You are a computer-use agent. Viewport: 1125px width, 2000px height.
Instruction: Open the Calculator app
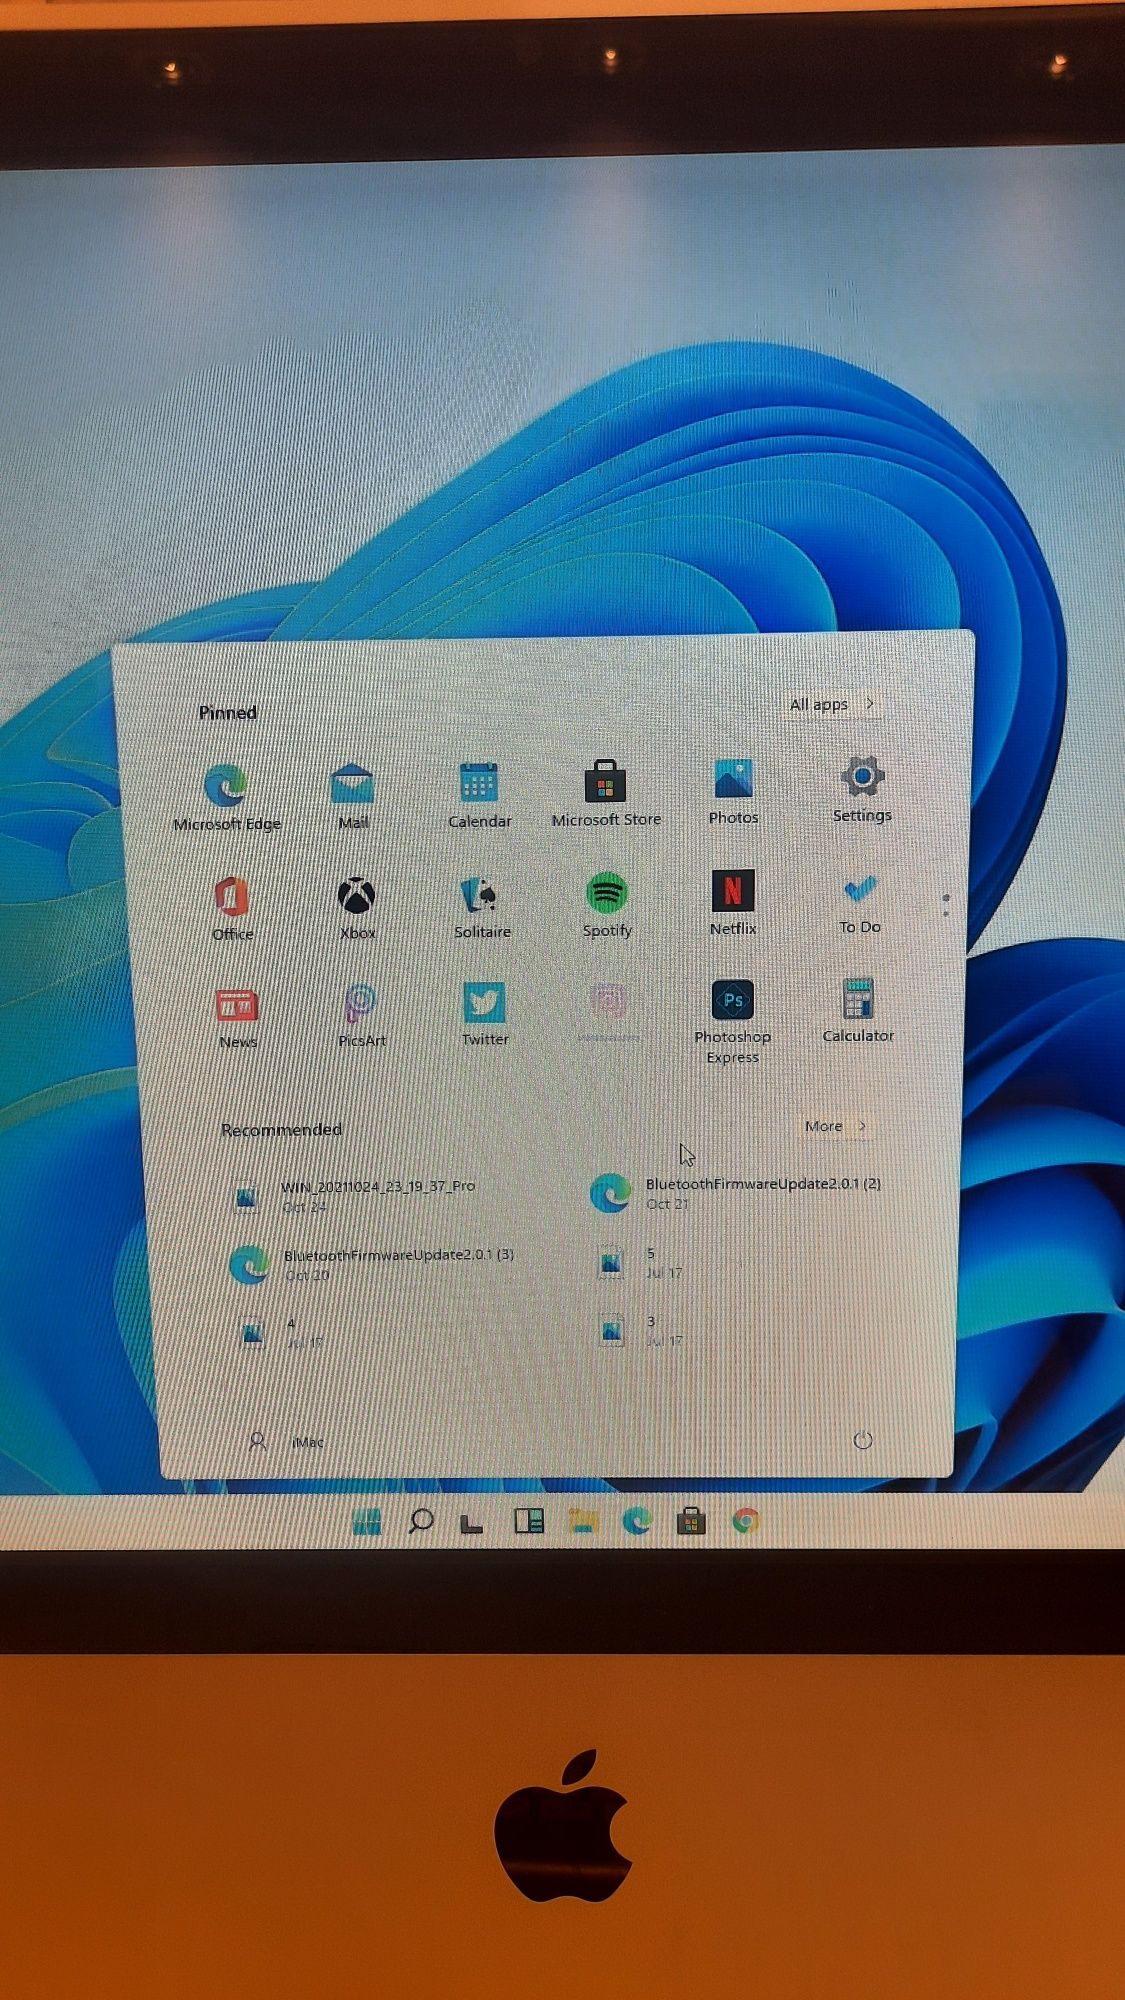858,1010
